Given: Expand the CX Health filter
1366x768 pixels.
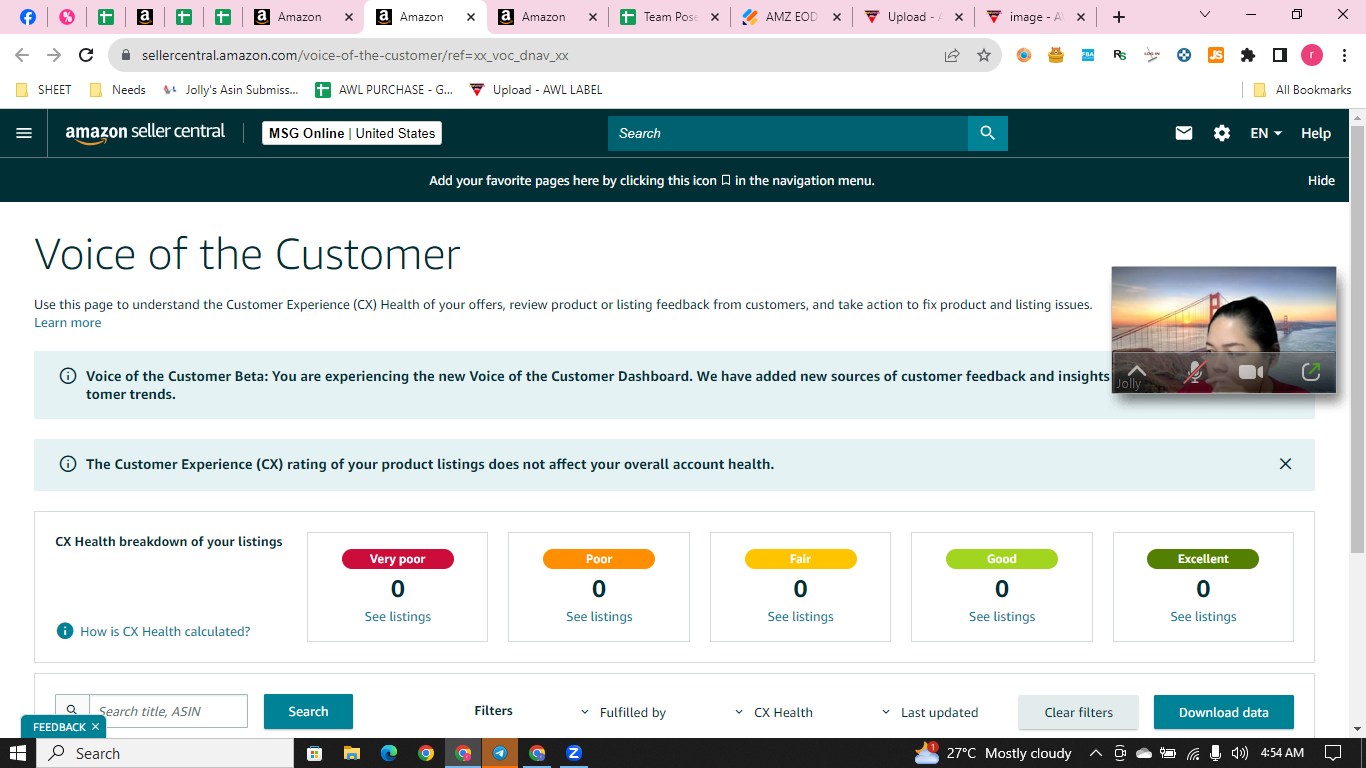Looking at the screenshot, I should [773, 712].
